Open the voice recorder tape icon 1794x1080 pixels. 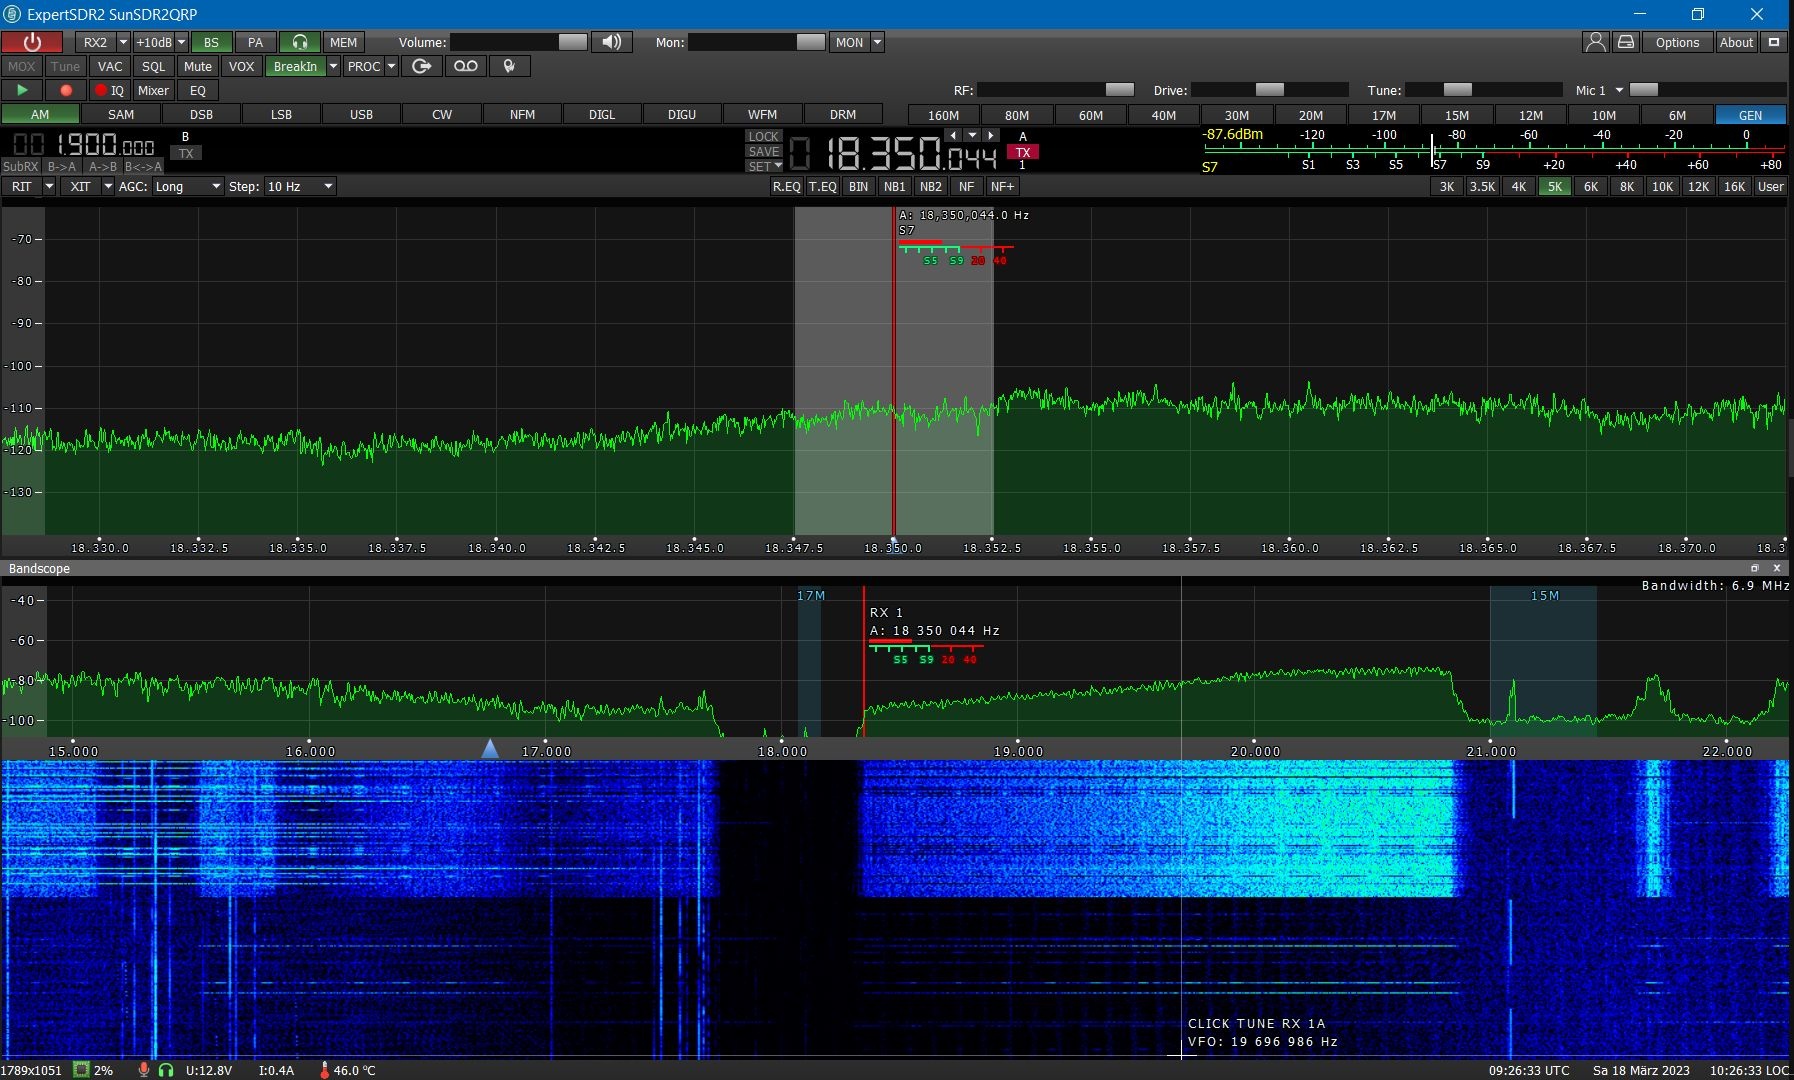click(x=465, y=66)
